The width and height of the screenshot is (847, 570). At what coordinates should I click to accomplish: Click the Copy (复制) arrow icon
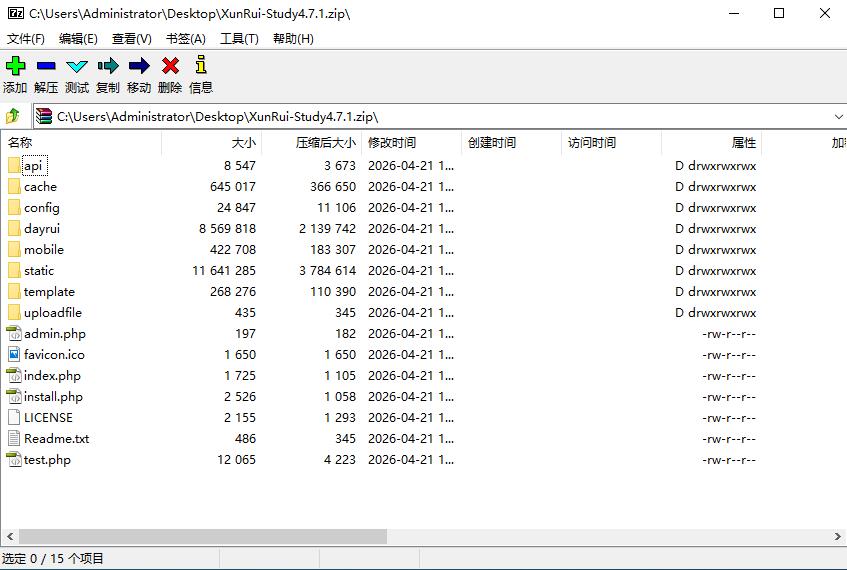108,66
